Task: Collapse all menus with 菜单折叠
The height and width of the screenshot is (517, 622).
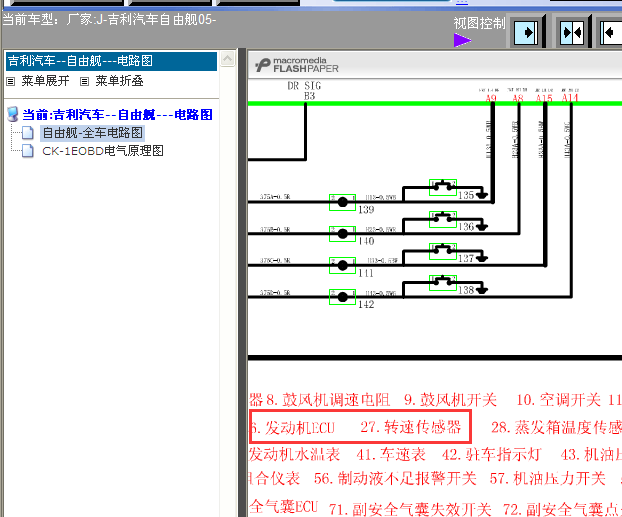Action: coord(119,81)
